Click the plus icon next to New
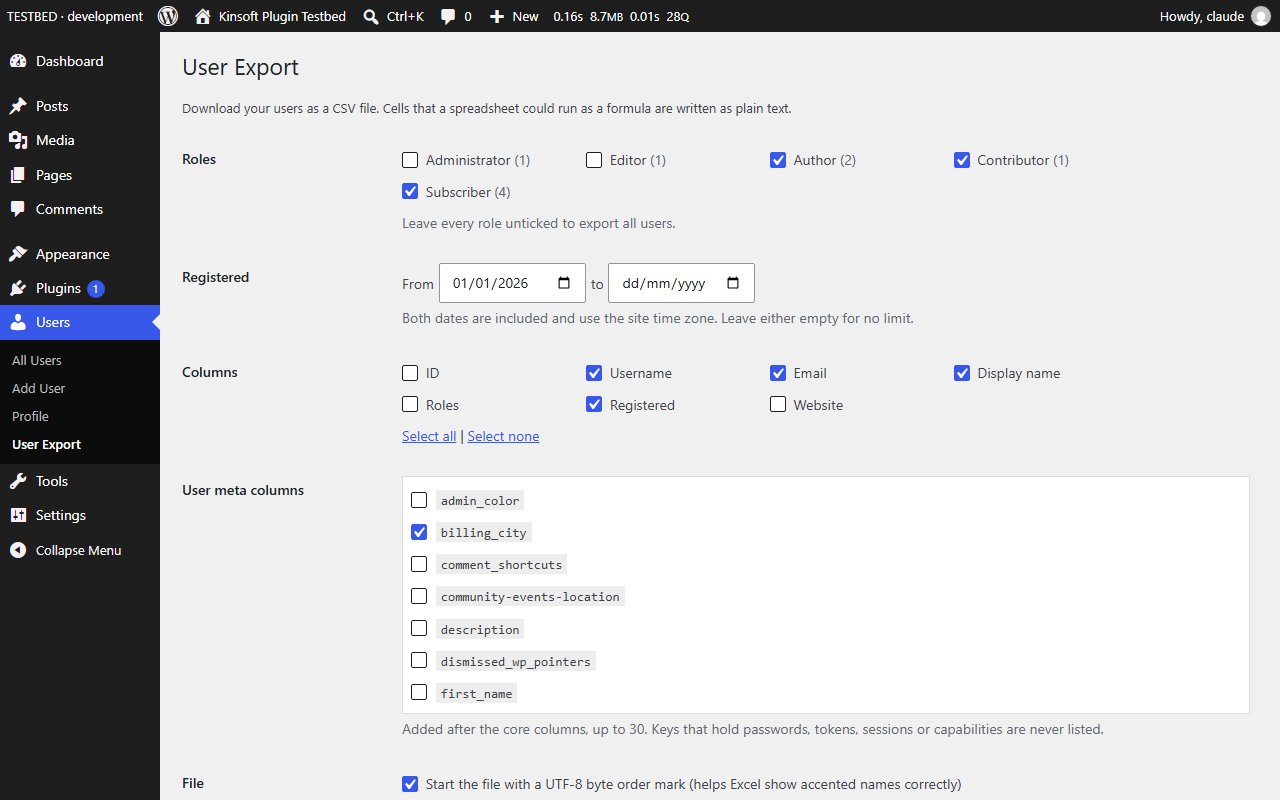This screenshot has height=800, width=1280. [497, 16]
